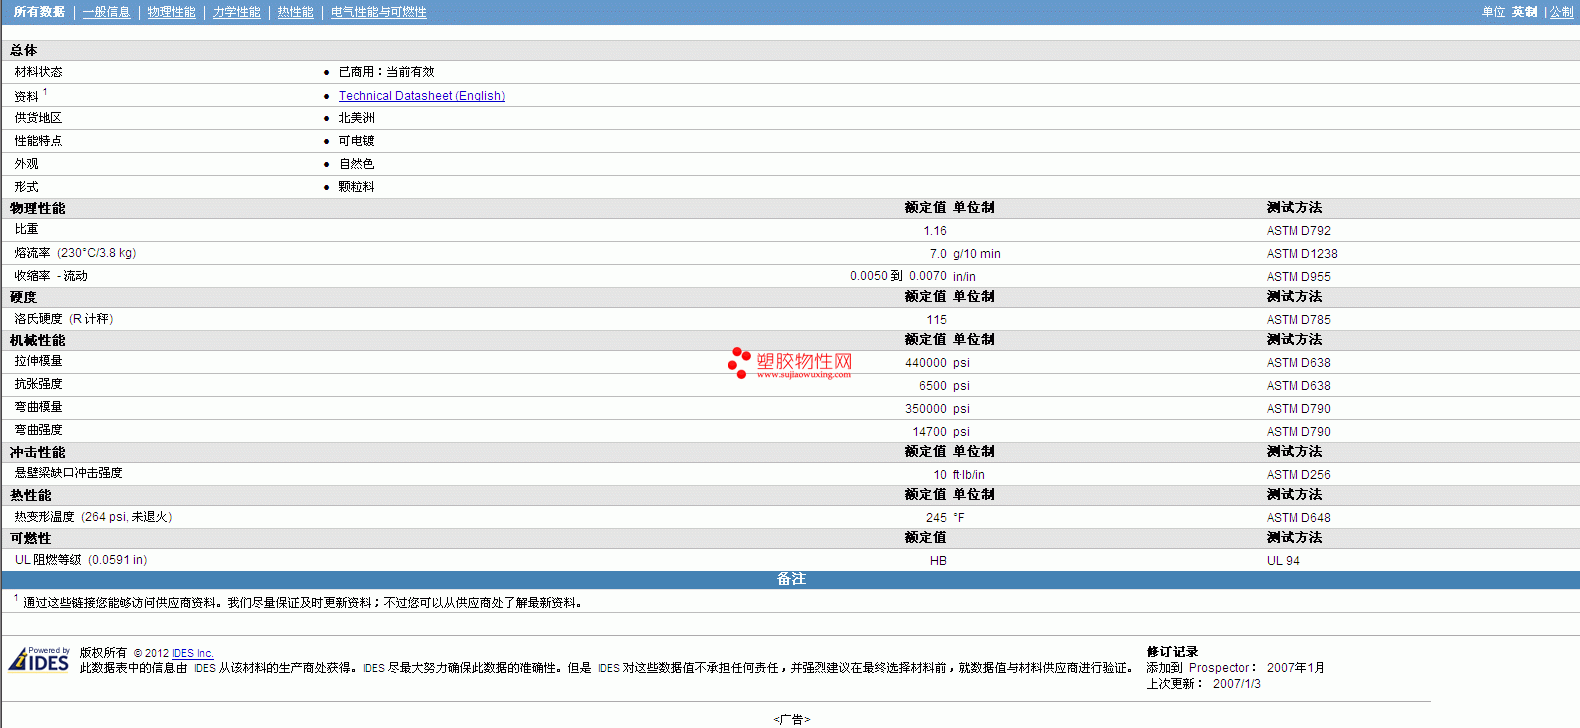Click the ASTM D955 test method
Screen dimensions: 1580x728
(x=1299, y=277)
